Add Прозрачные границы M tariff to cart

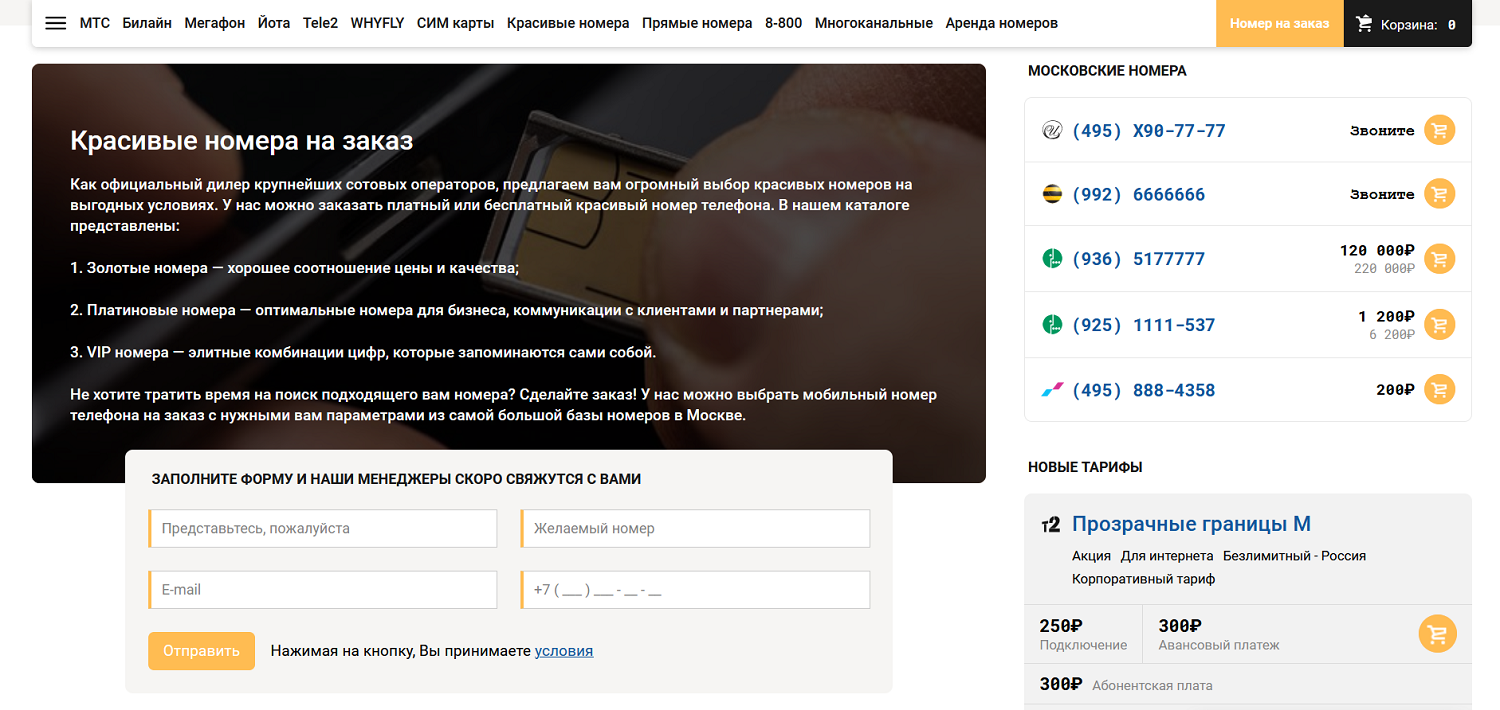tap(1437, 634)
